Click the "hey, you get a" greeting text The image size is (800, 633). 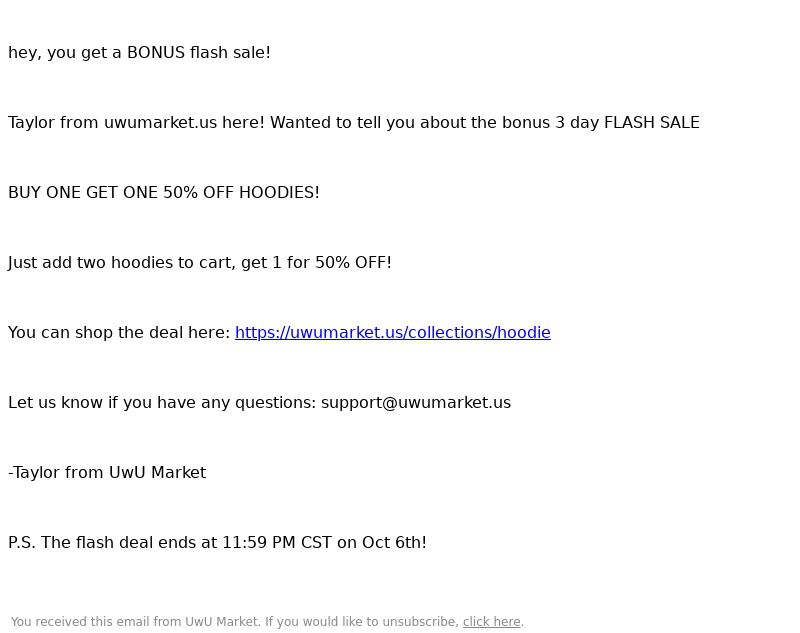coord(65,53)
